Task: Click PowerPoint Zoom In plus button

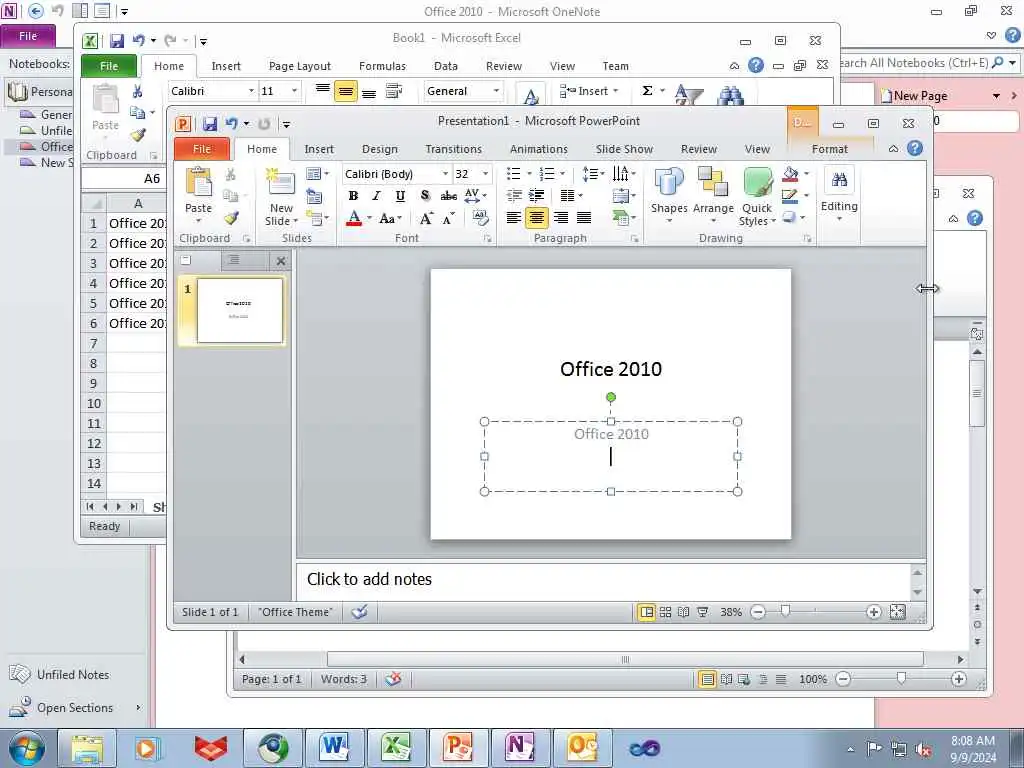Action: click(874, 612)
